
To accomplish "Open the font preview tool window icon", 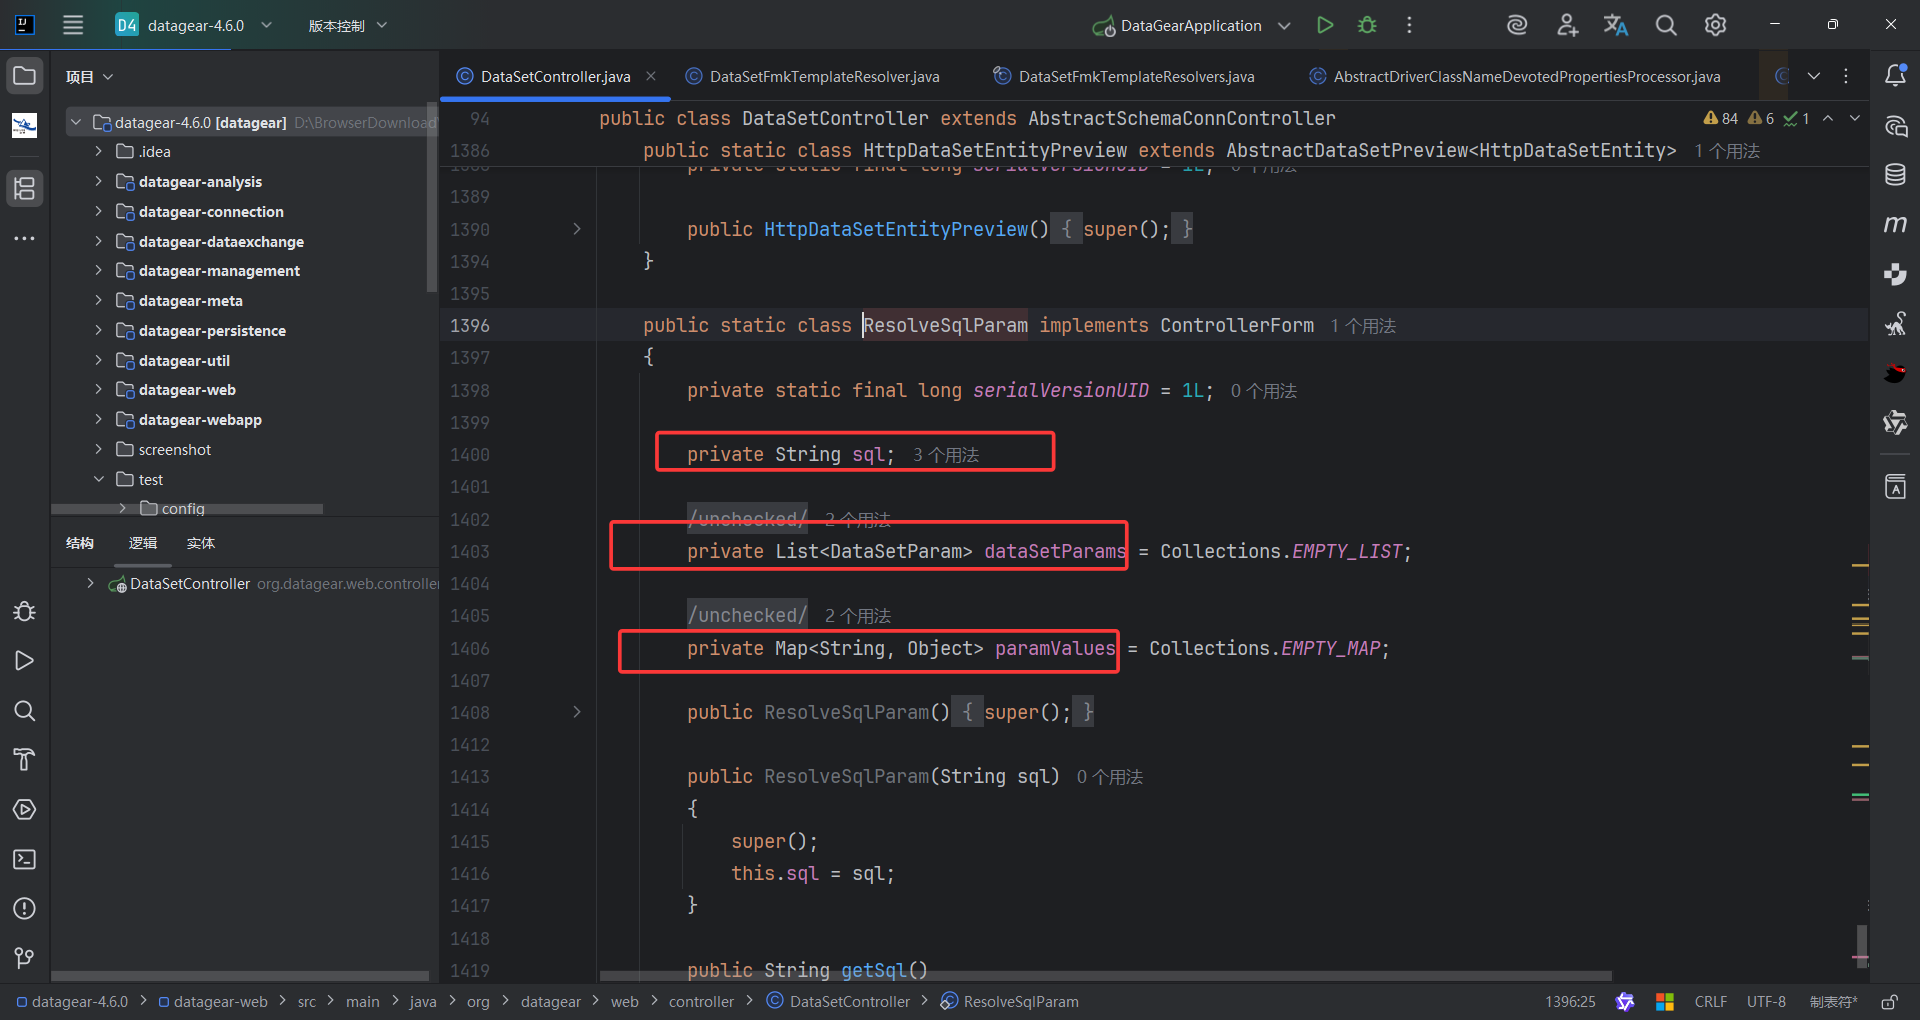I will click(x=1895, y=487).
